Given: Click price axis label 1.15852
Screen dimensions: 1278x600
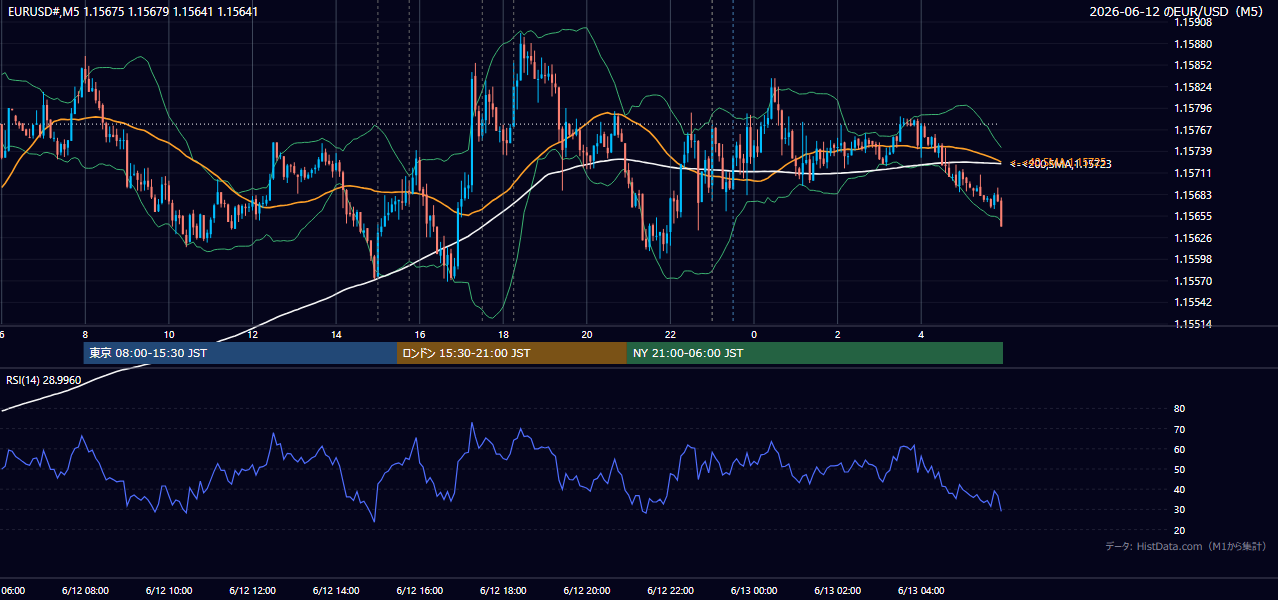Looking at the screenshot, I should 1194,66.
